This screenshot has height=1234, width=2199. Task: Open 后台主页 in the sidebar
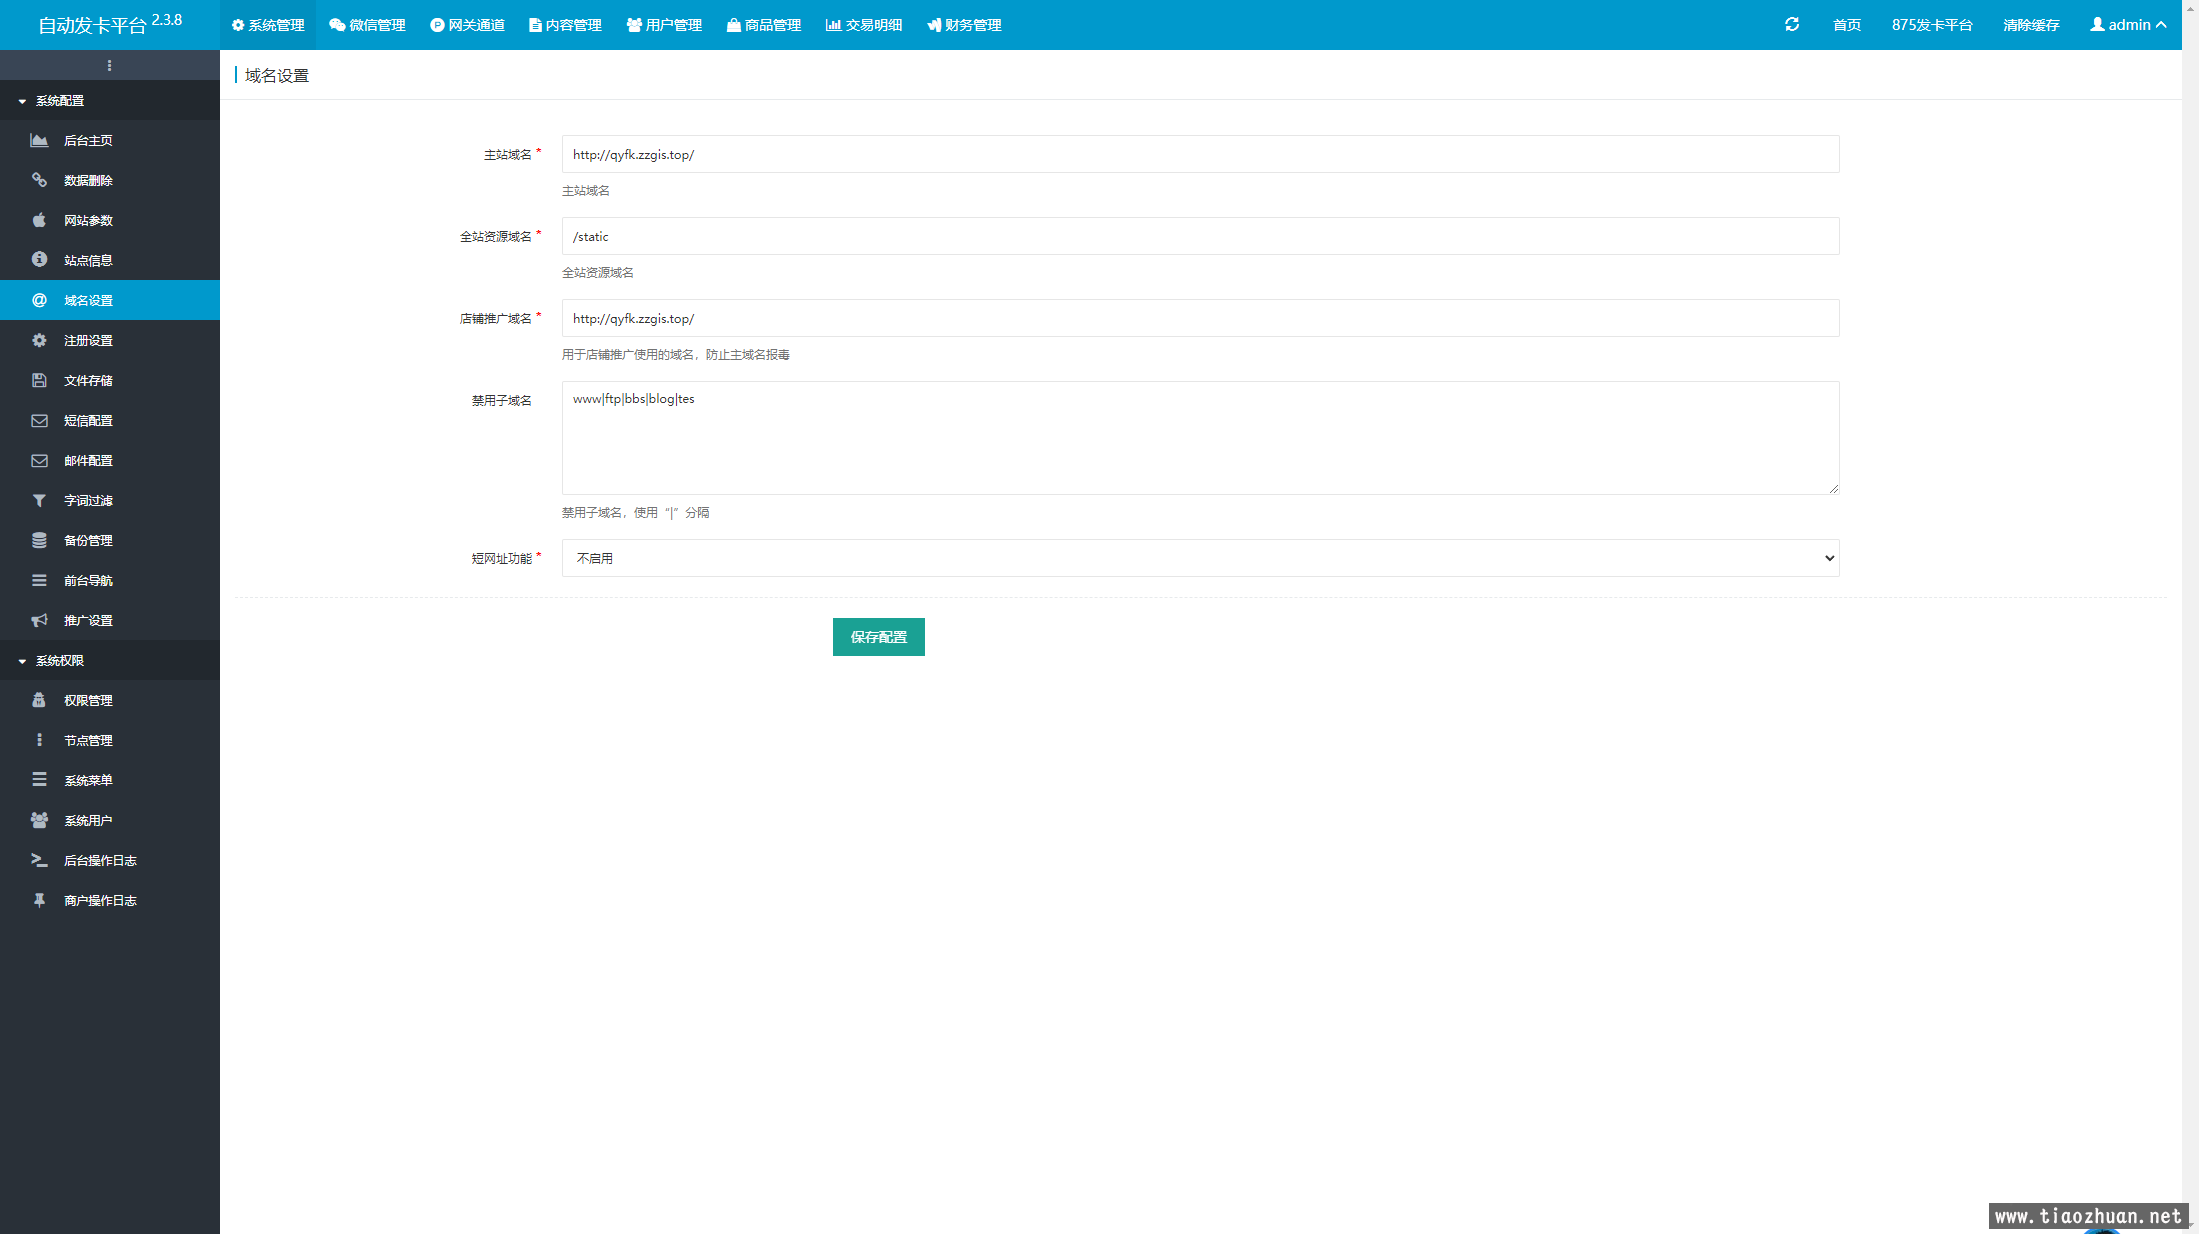(x=110, y=140)
